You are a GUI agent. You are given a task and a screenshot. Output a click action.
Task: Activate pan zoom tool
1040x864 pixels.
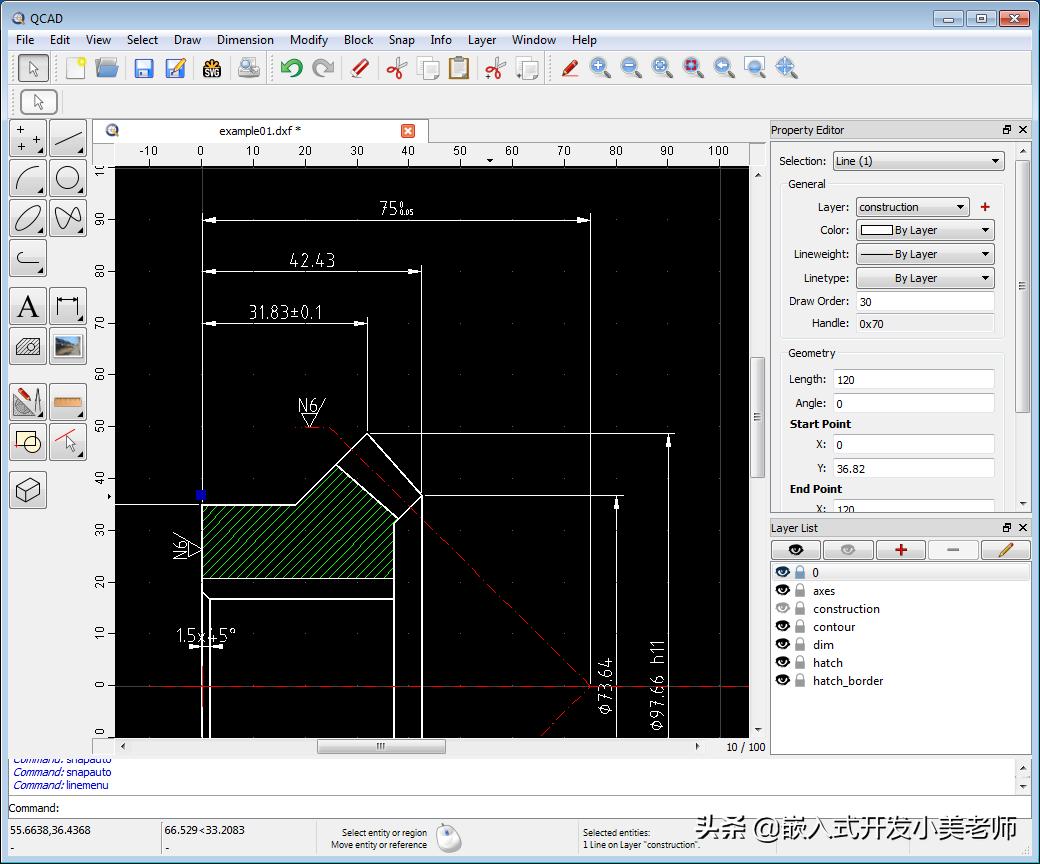[x=786, y=68]
